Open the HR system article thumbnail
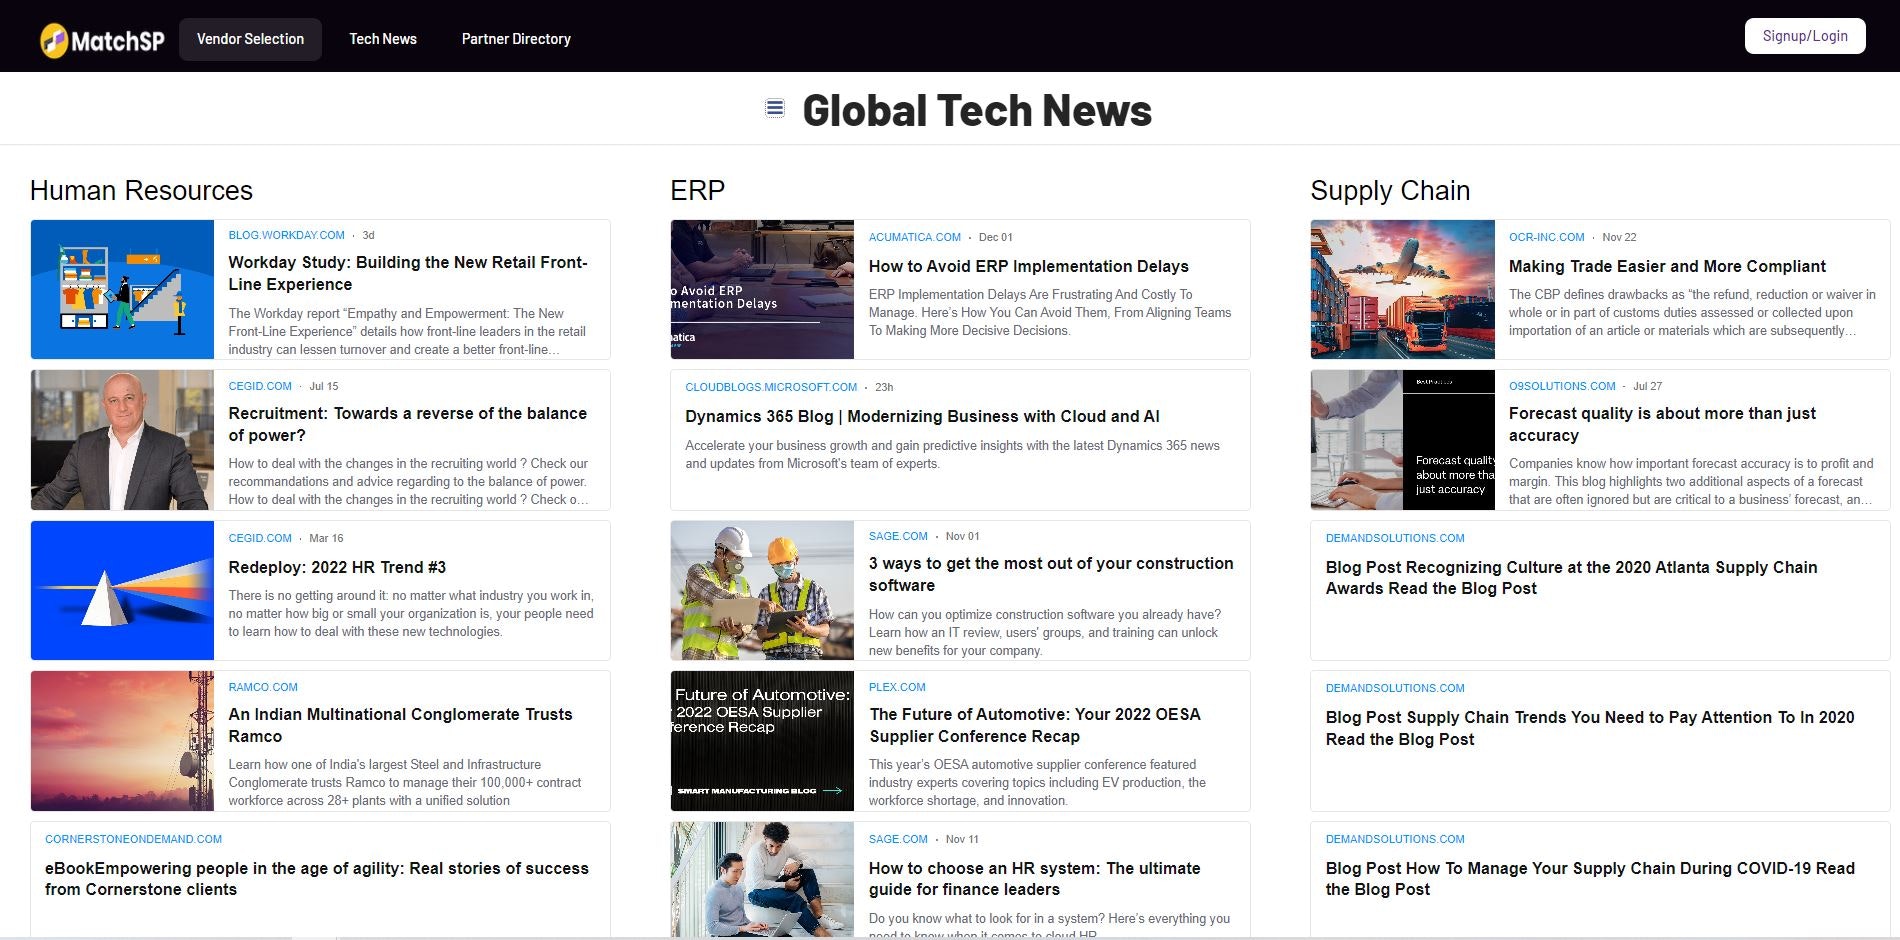The height and width of the screenshot is (940, 1900). [x=762, y=880]
